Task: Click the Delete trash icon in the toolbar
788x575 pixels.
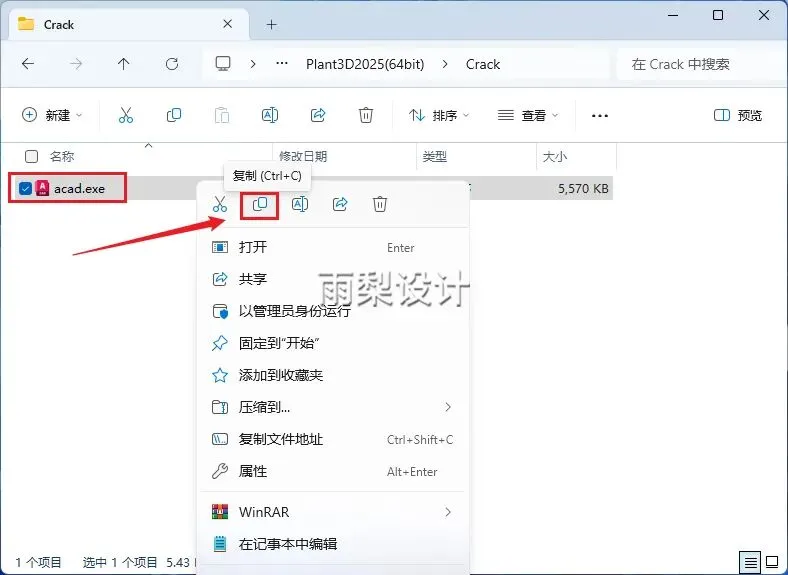Action: (366, 115)
